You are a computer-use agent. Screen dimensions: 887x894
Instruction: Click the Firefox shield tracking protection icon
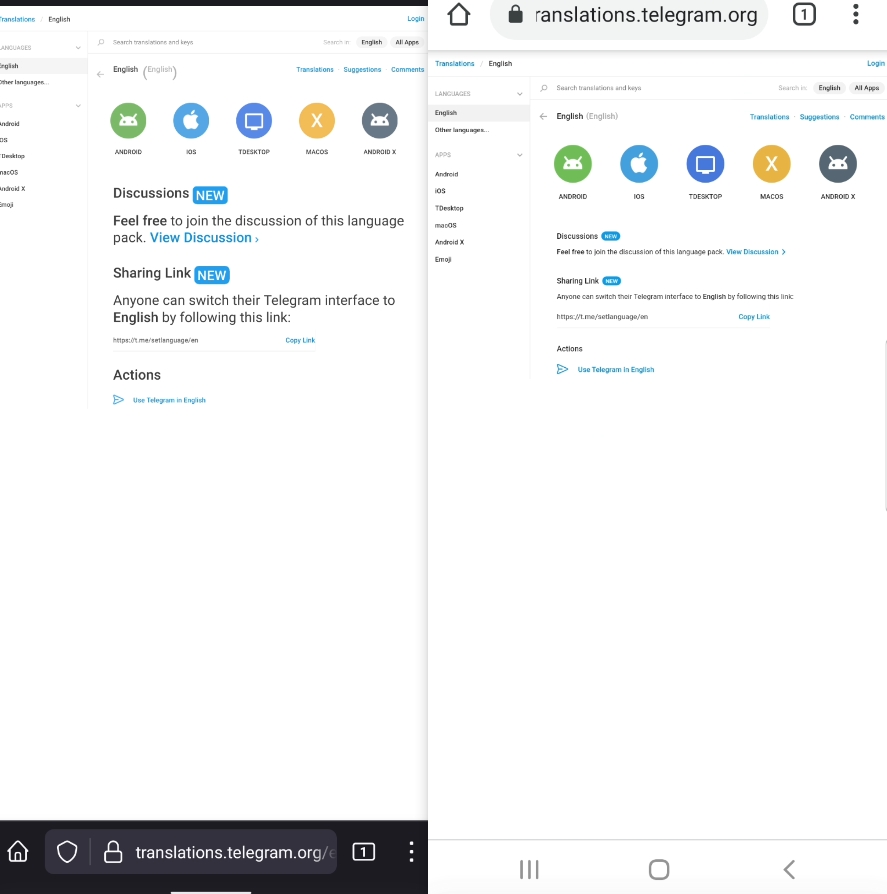pos(67,852)
